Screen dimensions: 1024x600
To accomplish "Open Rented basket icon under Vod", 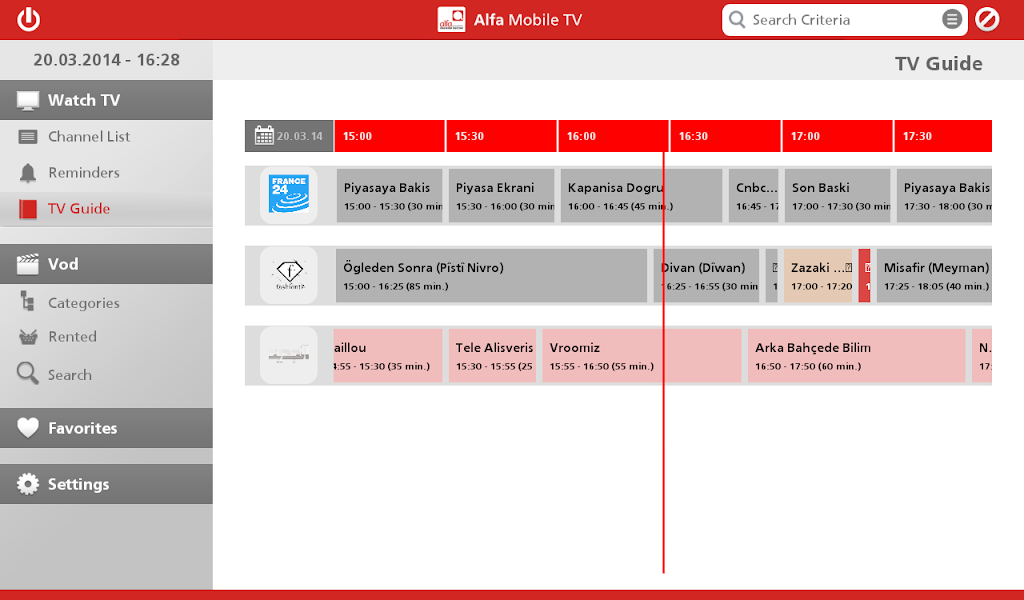I will [28, 337].
